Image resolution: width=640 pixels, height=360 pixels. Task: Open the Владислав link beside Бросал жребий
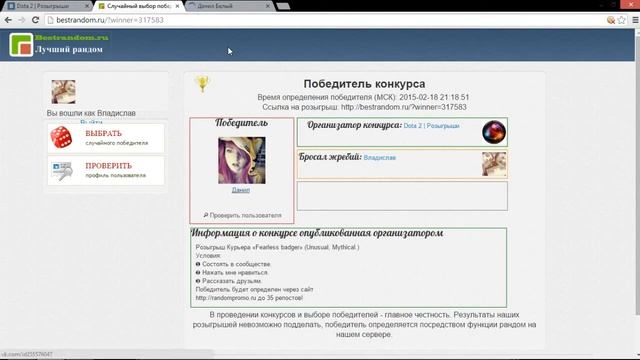point(380,158)
